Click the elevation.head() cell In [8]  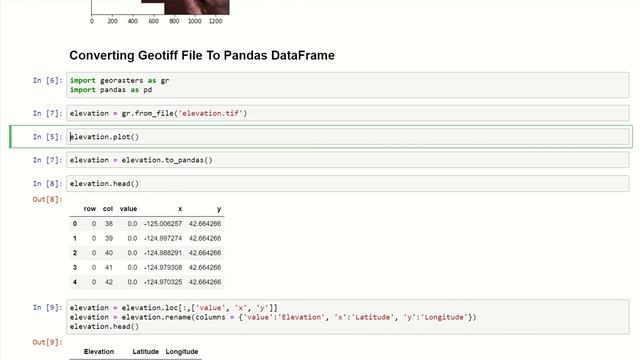pyautogui.click(x=347, y=183)
